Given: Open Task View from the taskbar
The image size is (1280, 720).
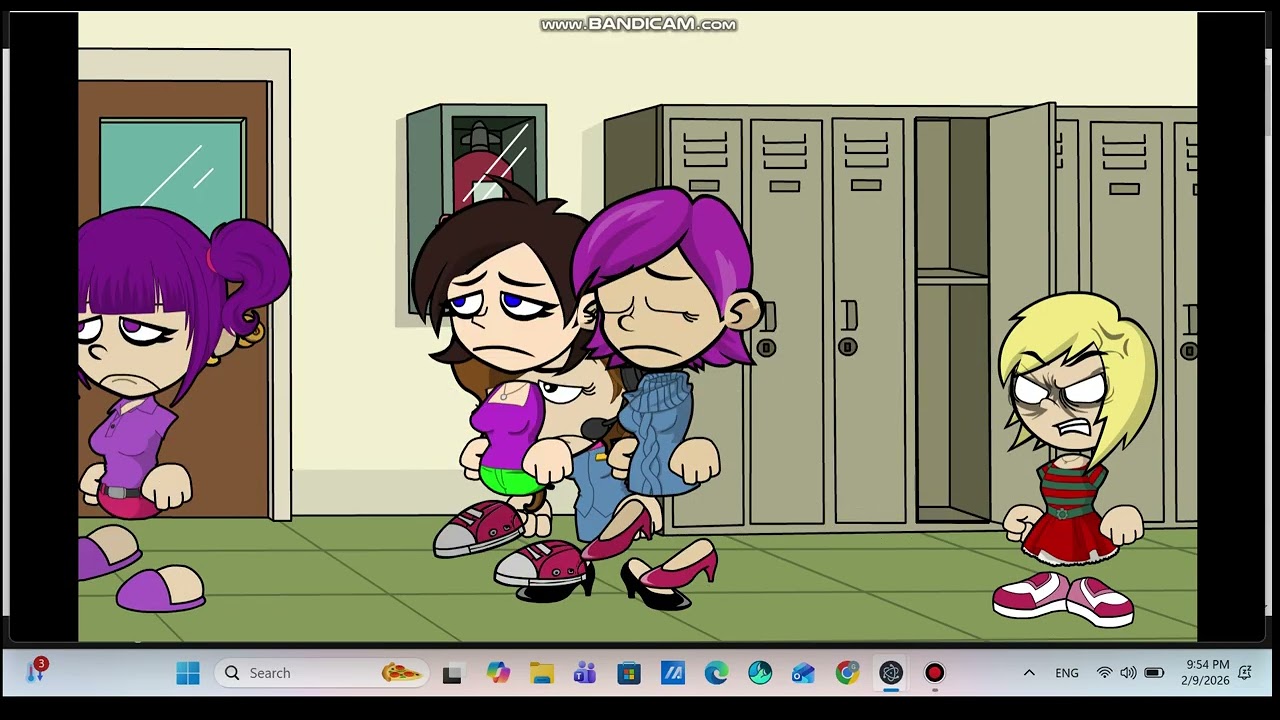Looking at the screenshot, I should point(452,673).
